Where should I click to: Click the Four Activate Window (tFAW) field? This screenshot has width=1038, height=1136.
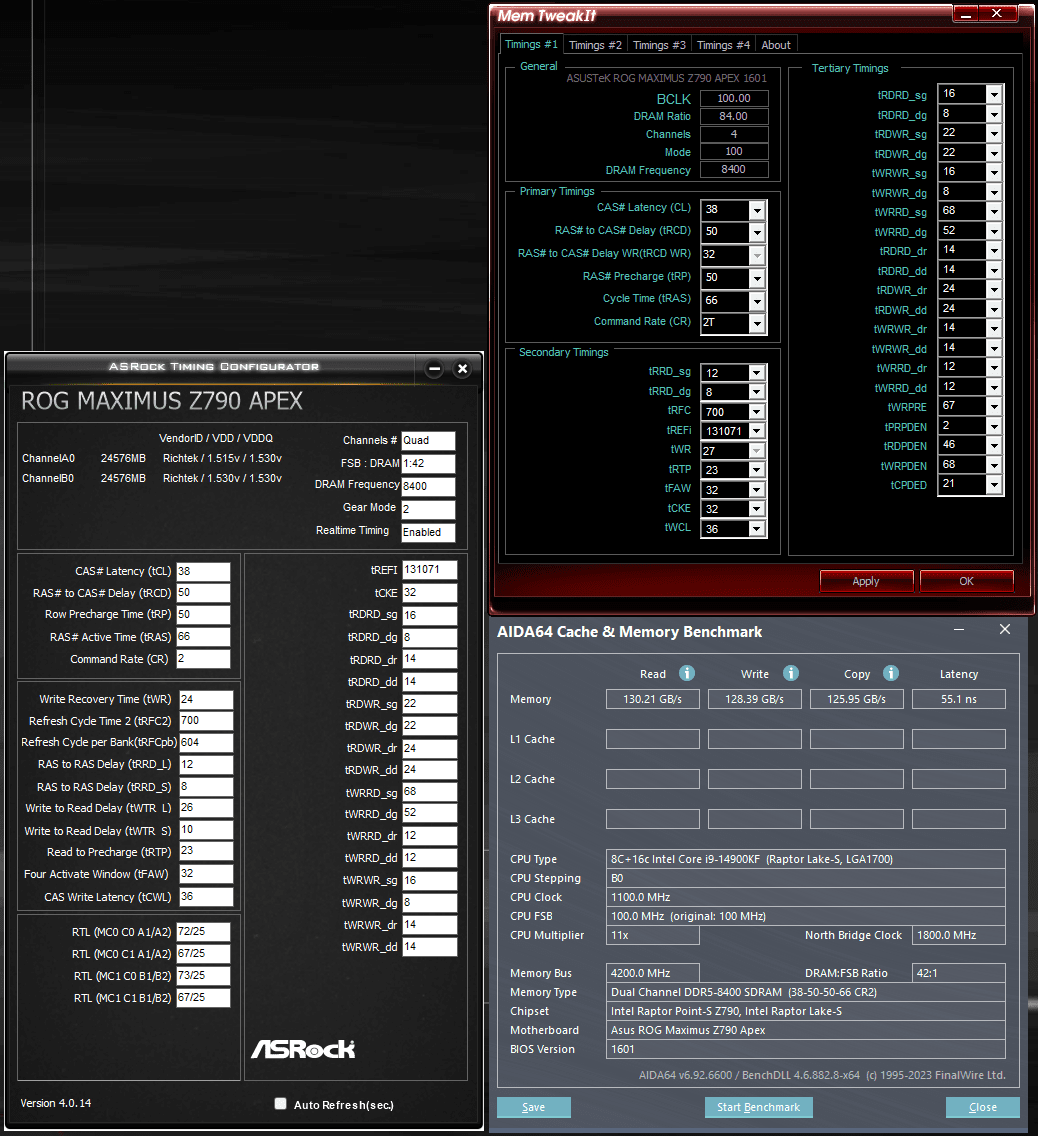pyautogui.click(x=206, y=874)
